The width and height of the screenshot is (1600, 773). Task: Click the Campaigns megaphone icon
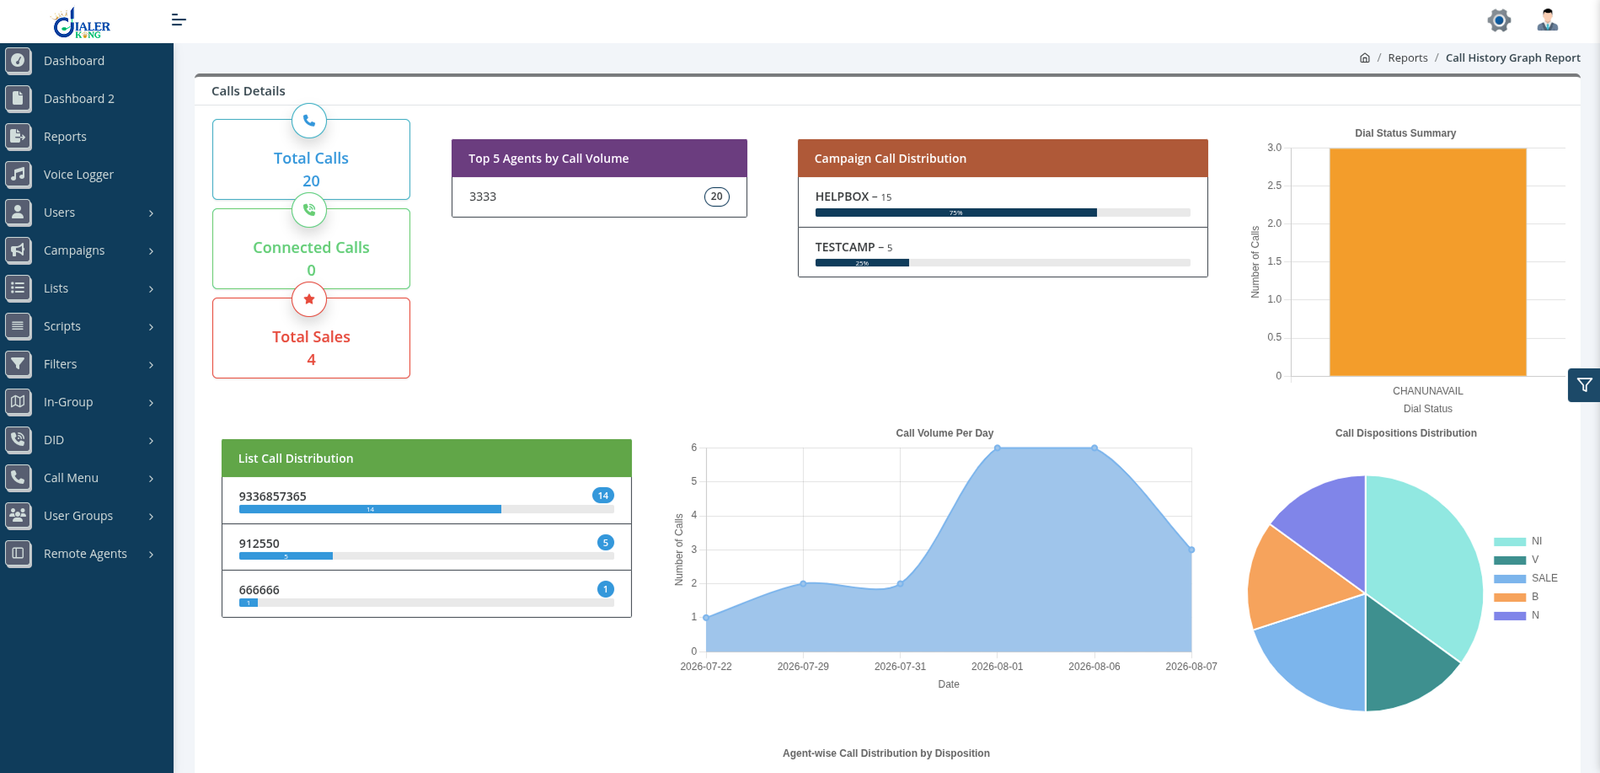18,251
